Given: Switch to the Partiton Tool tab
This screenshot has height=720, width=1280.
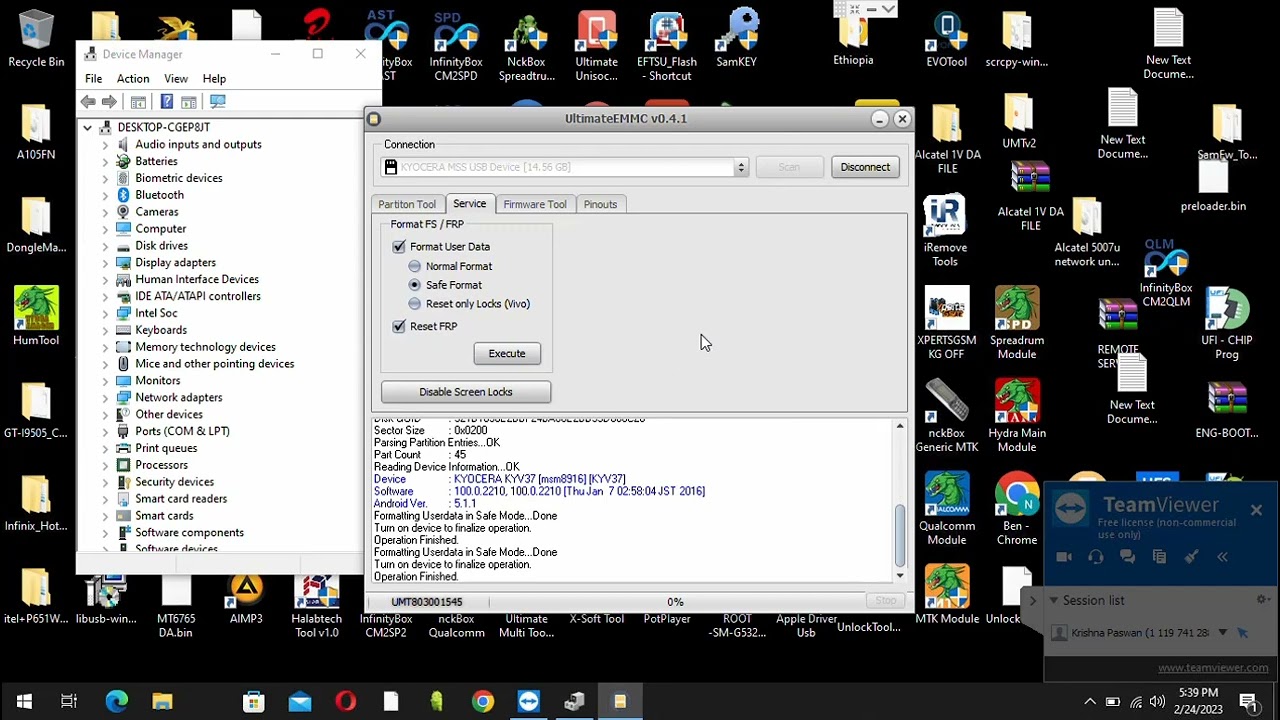Looking at the screenshot, I should (407, 204).
